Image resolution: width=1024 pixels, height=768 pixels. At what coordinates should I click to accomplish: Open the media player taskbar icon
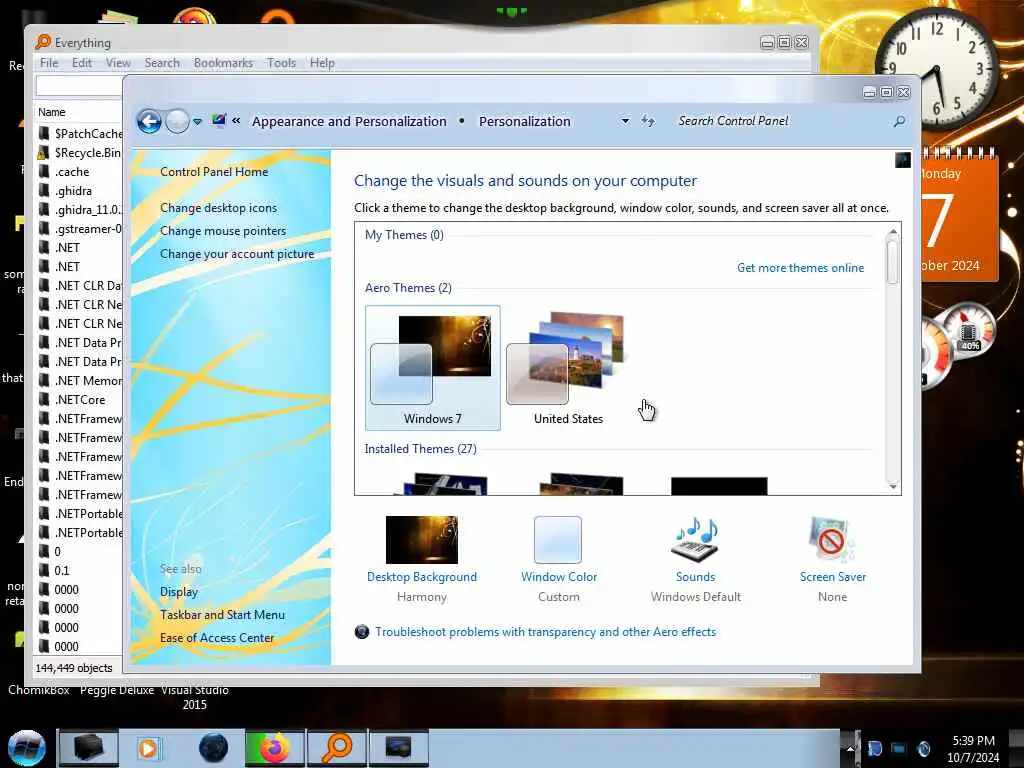(149, 748)
